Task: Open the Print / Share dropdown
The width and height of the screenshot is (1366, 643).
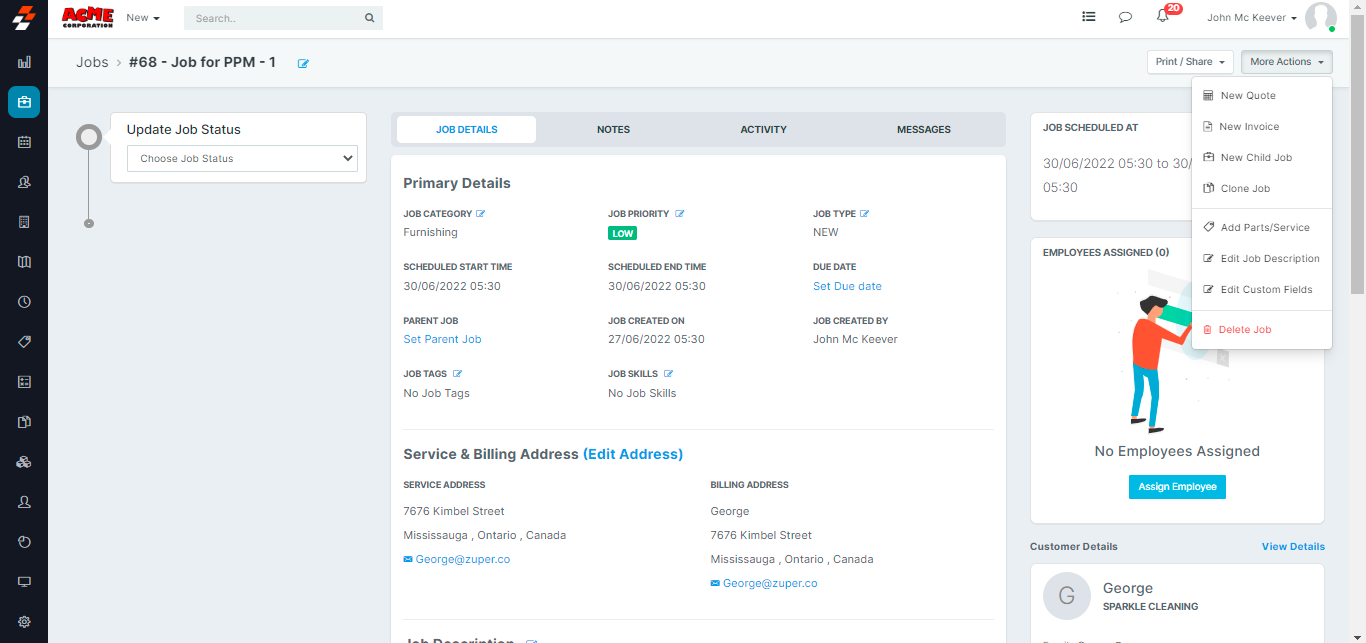Action: (x=1190, y=62)
